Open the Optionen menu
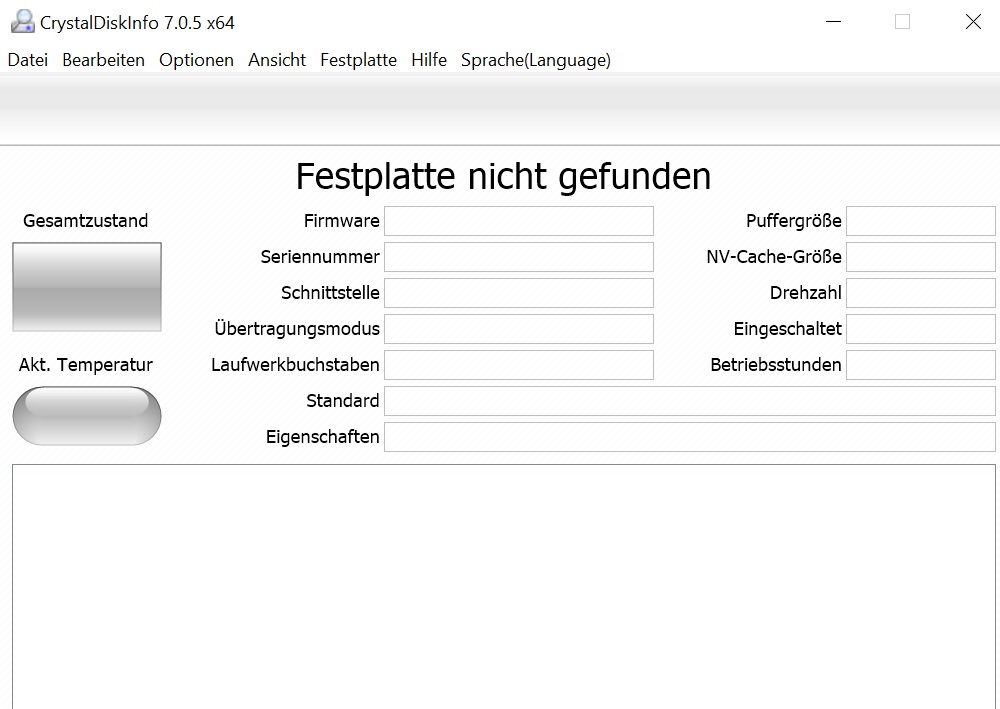1000x709 pixels. click(x=196, y=60)
